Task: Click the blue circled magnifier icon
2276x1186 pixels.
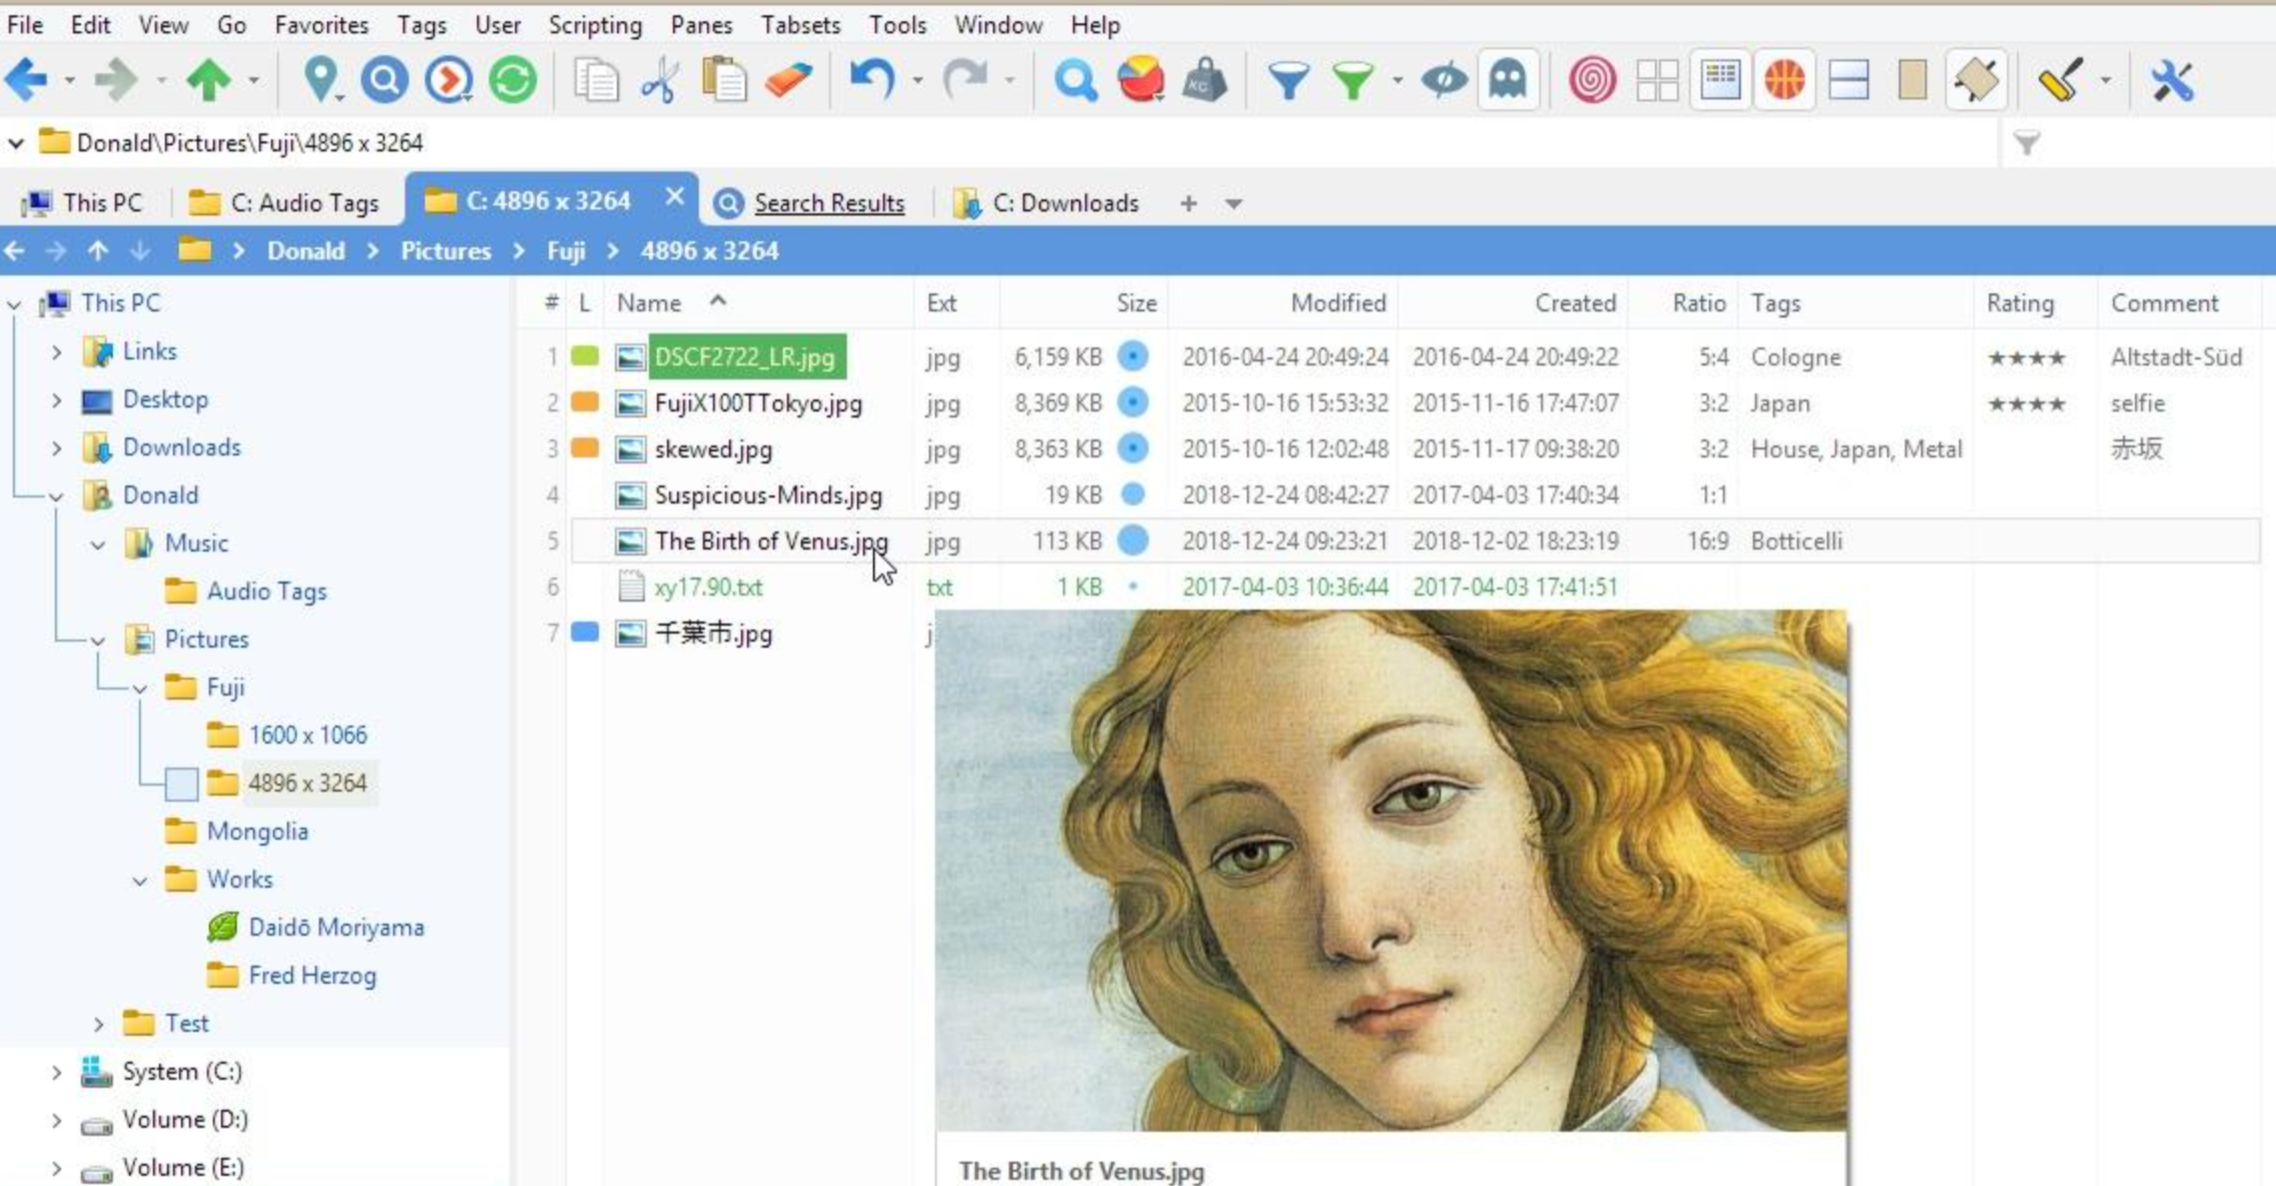Action: [384, 79]
